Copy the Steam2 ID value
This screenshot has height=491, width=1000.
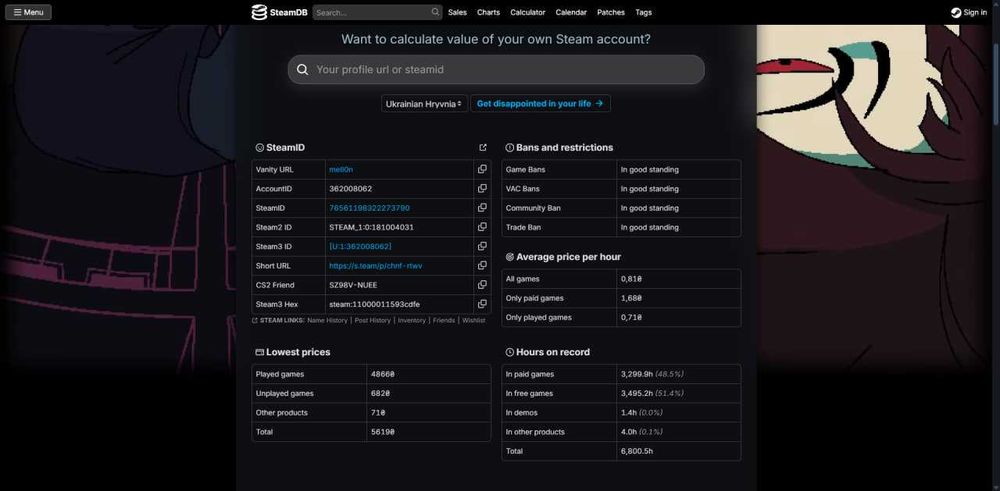coord(482,226)
